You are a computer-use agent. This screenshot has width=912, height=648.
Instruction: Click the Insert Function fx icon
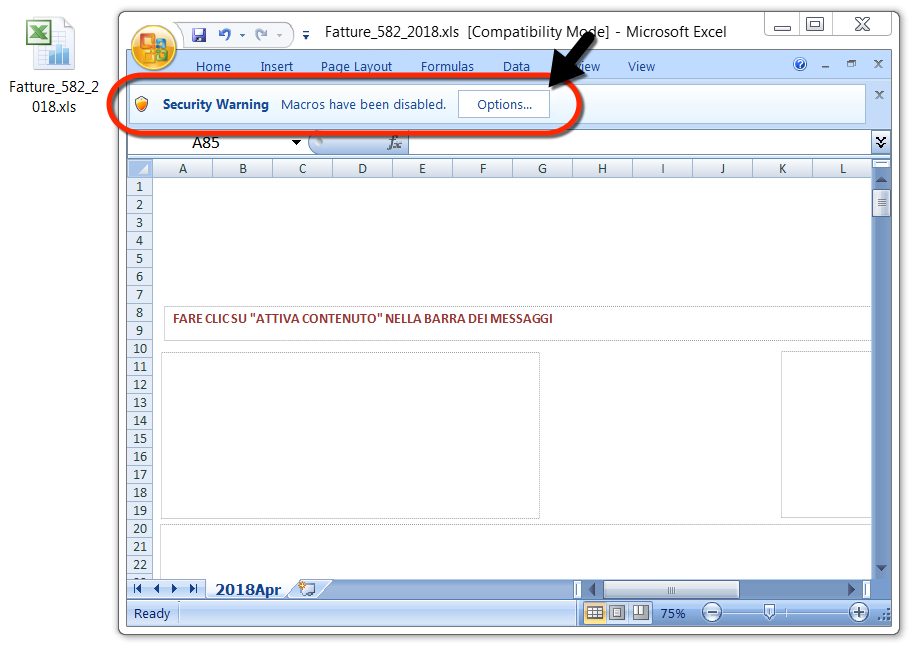[x=395, y=143]
